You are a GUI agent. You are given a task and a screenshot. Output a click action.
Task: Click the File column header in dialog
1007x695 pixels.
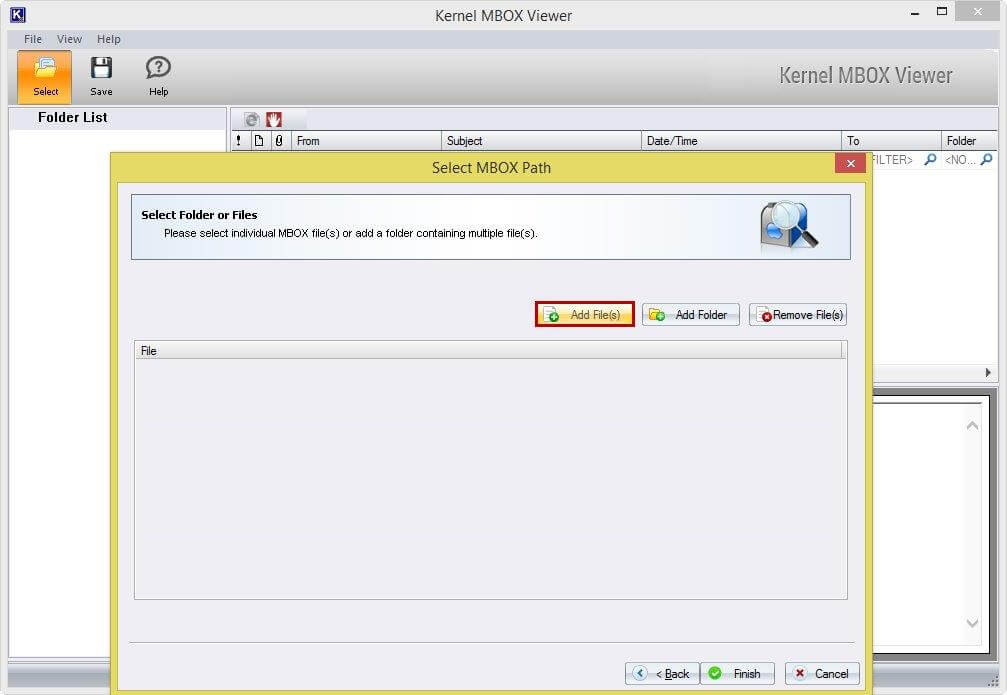pyautogui.click(x=488, y=351)
